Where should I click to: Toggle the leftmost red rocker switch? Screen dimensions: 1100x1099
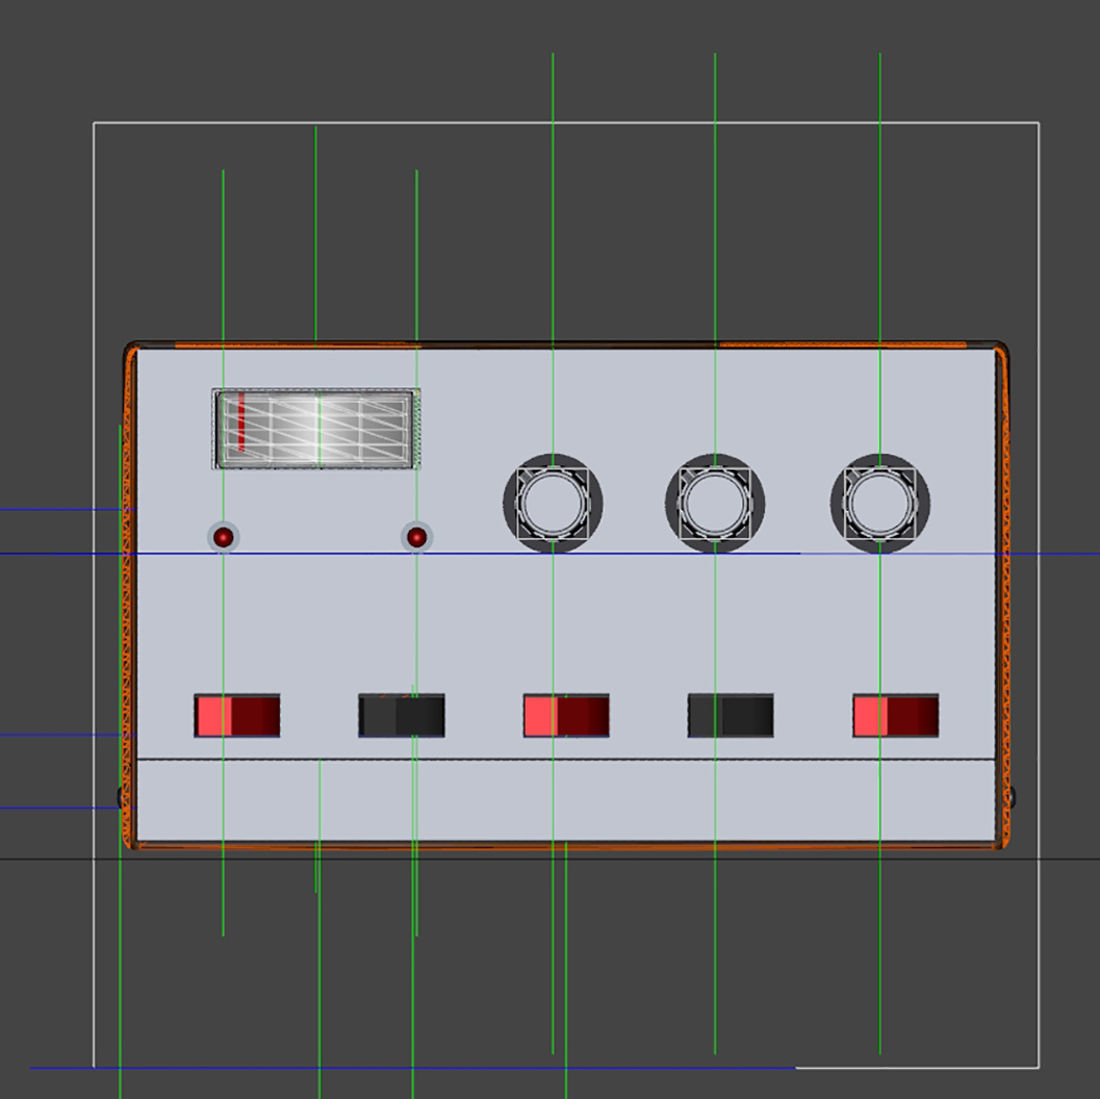pyautogui.click(x=237, y=715)
